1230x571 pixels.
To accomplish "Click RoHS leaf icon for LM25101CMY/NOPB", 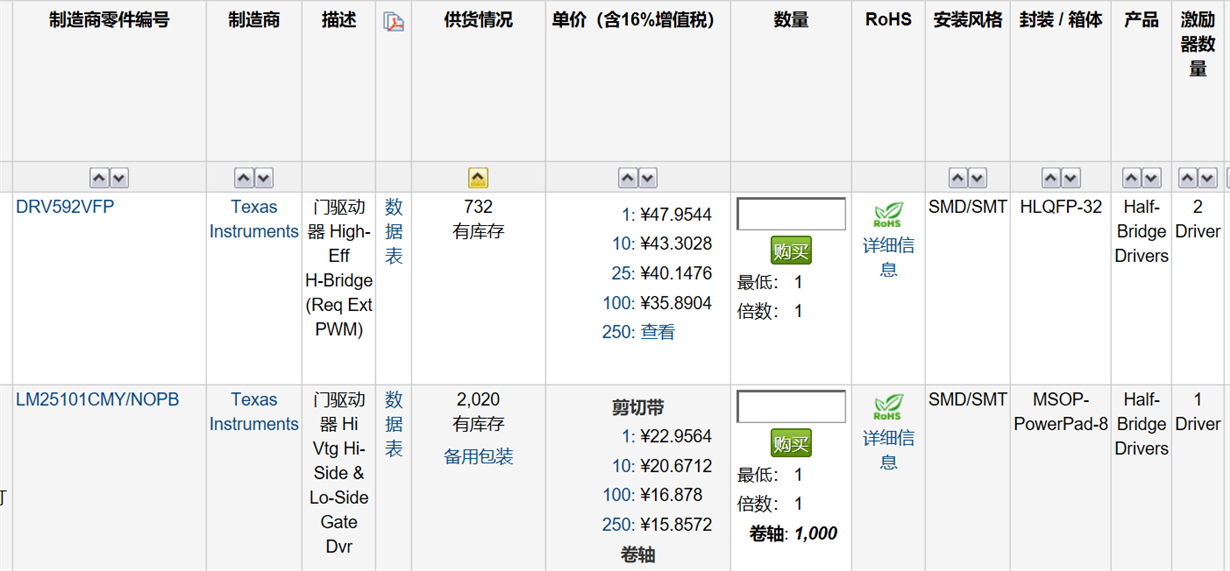I will click(888, 408).
